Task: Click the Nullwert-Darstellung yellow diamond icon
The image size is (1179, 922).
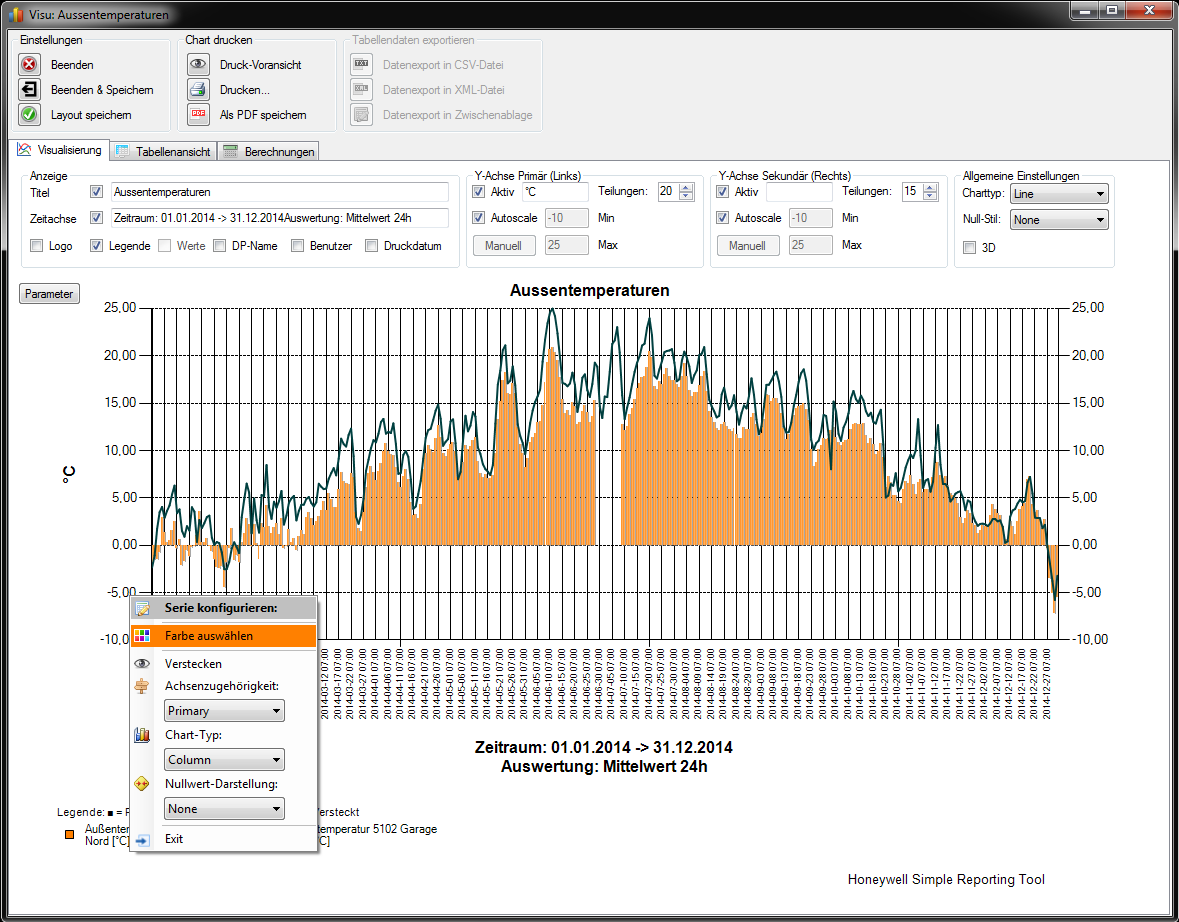Action: pyautogui.click(x=142, y=784)
